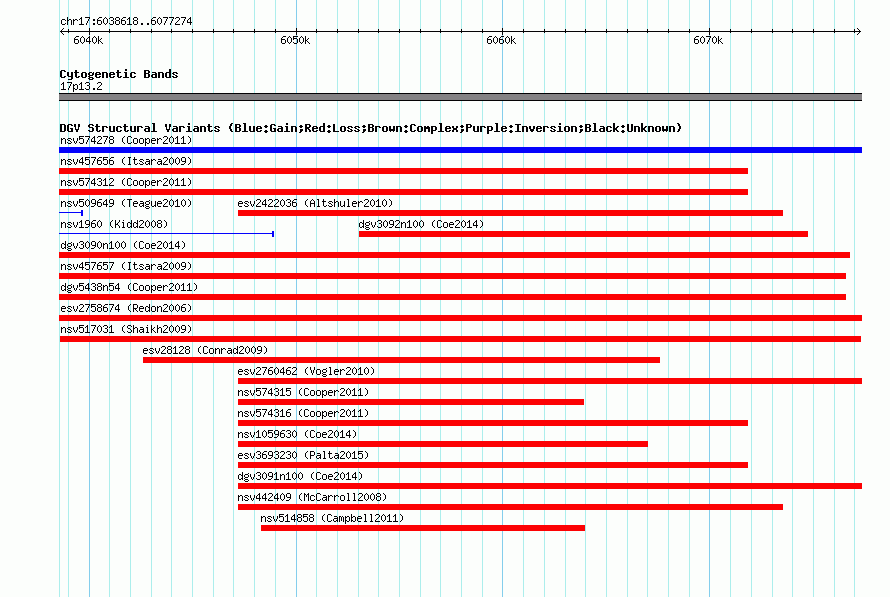This screenshot has width=890, height=597.
Task: Click the red bar for nsv574316
Action: point(493,423)
